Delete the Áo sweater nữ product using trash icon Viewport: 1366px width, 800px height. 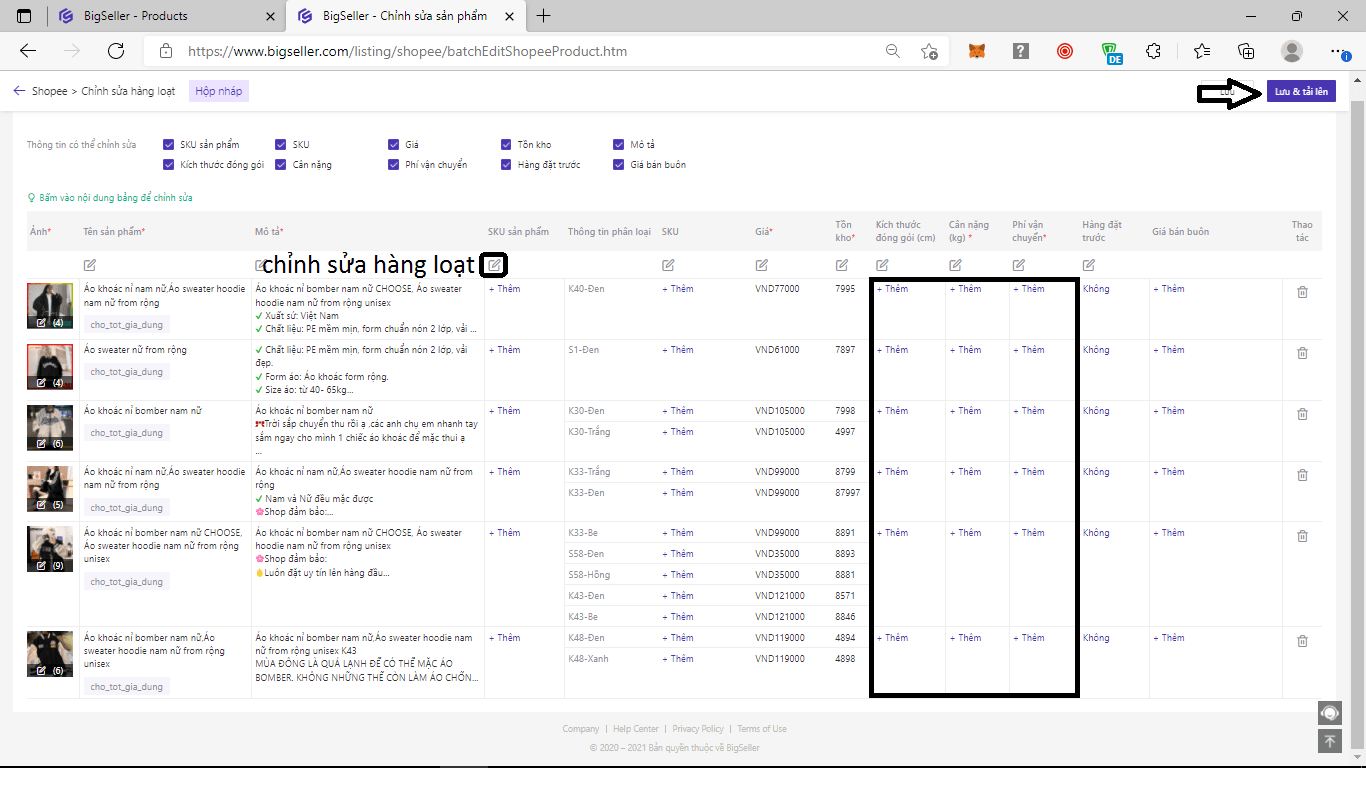tap(1302, 352)
